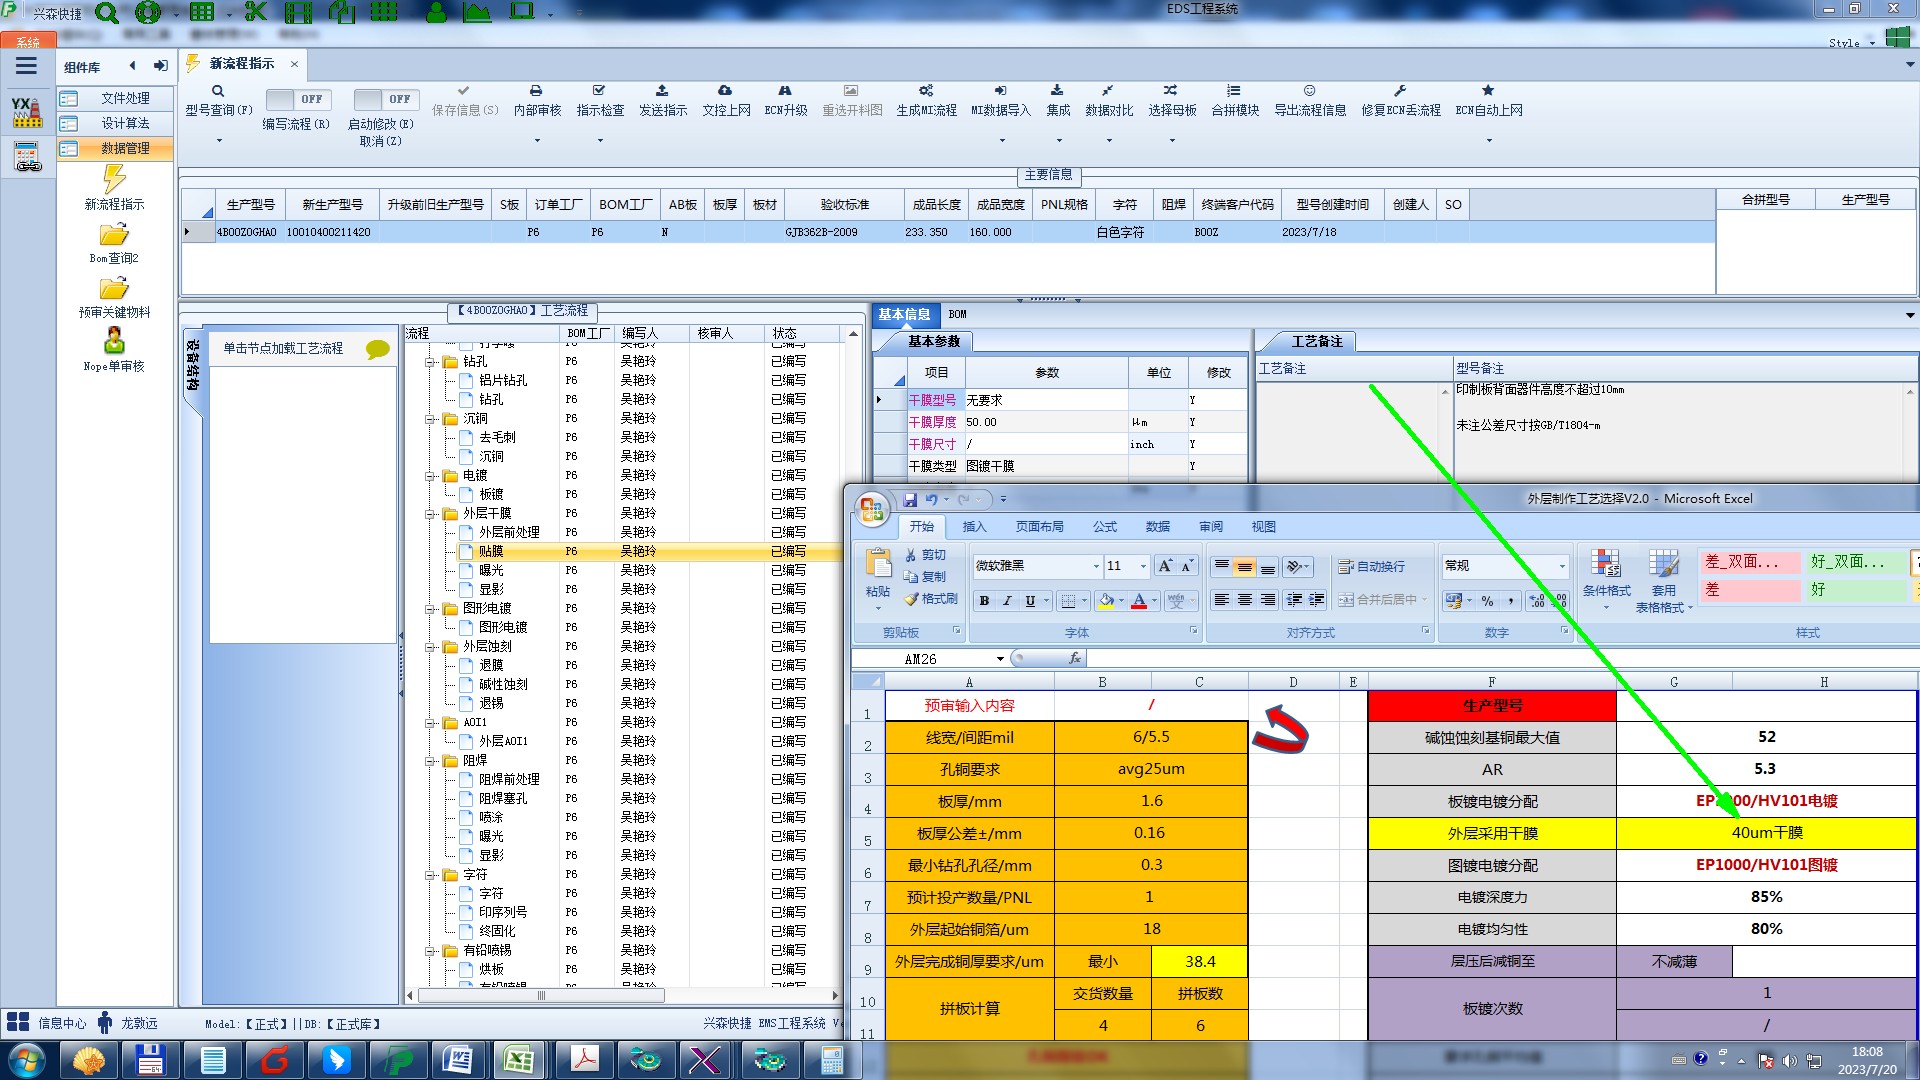Open the Excel number format 常规 dropdown
1920x1080 pixels.
(1561, 566)
